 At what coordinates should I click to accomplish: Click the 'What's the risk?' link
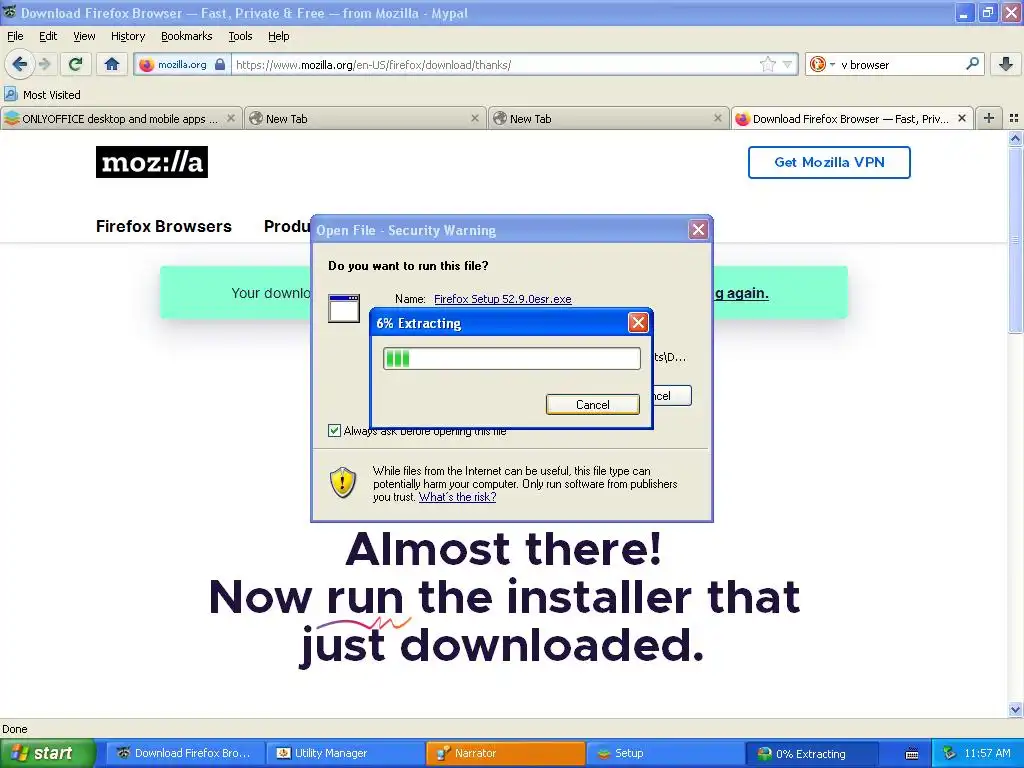tap(457, 497)
